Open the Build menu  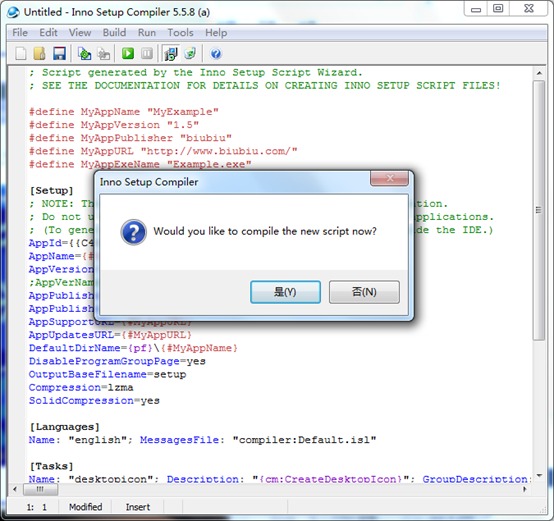click(x=114, y=33)
